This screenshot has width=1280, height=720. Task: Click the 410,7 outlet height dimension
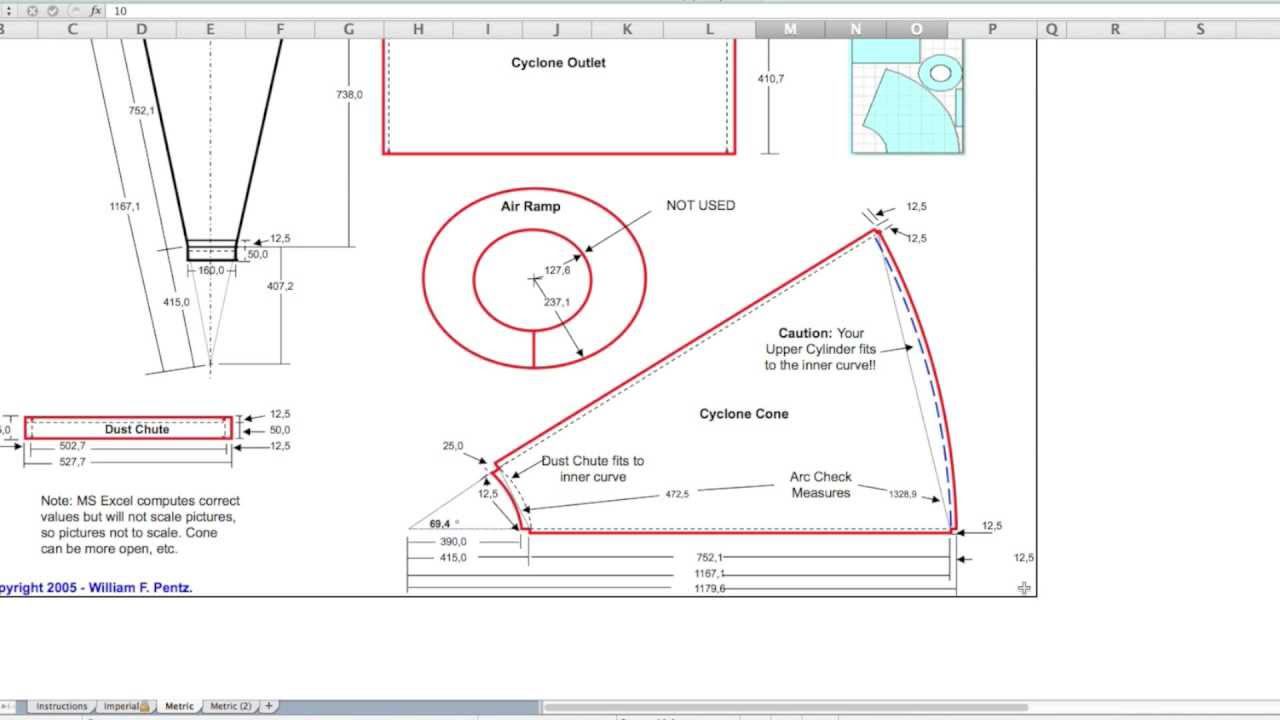pos(770,78)
